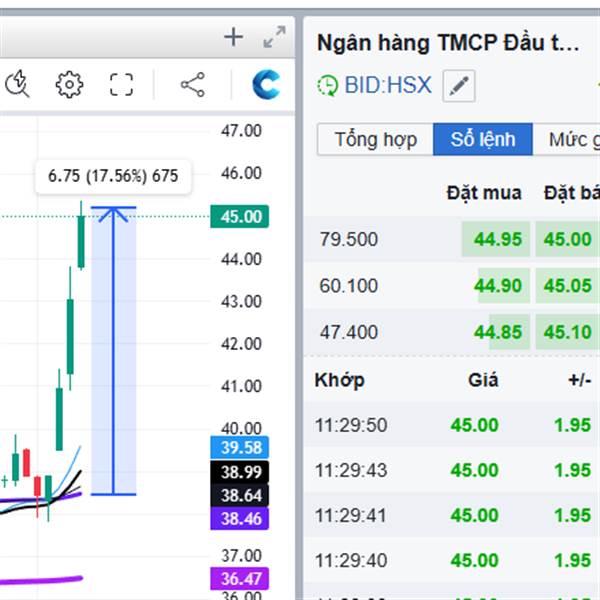Image resolution: width=600 pixels, height=600 pixels.
Task: Toggle fullscreen mode bracket icon
Action: pos(121,84)
